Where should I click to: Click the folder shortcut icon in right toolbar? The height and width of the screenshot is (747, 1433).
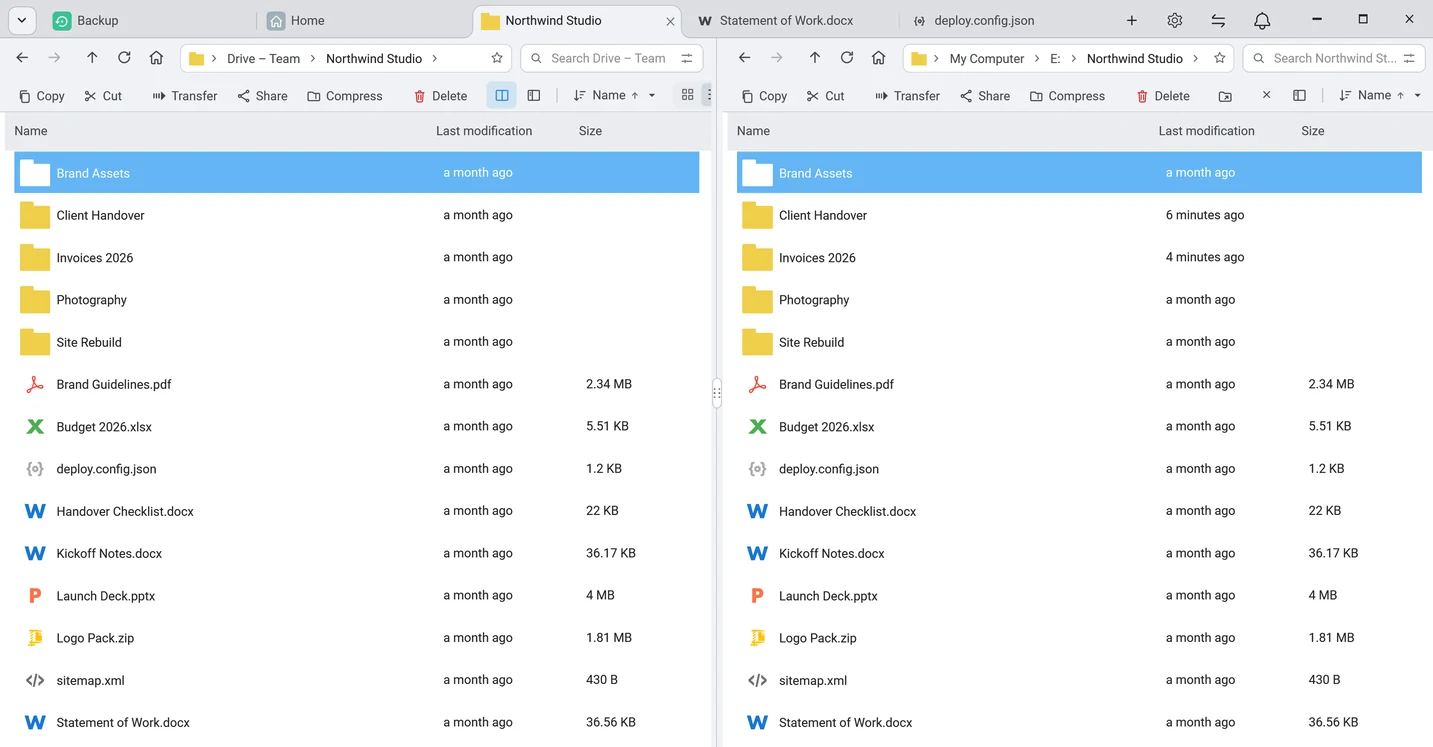(x=1225, y=96)
